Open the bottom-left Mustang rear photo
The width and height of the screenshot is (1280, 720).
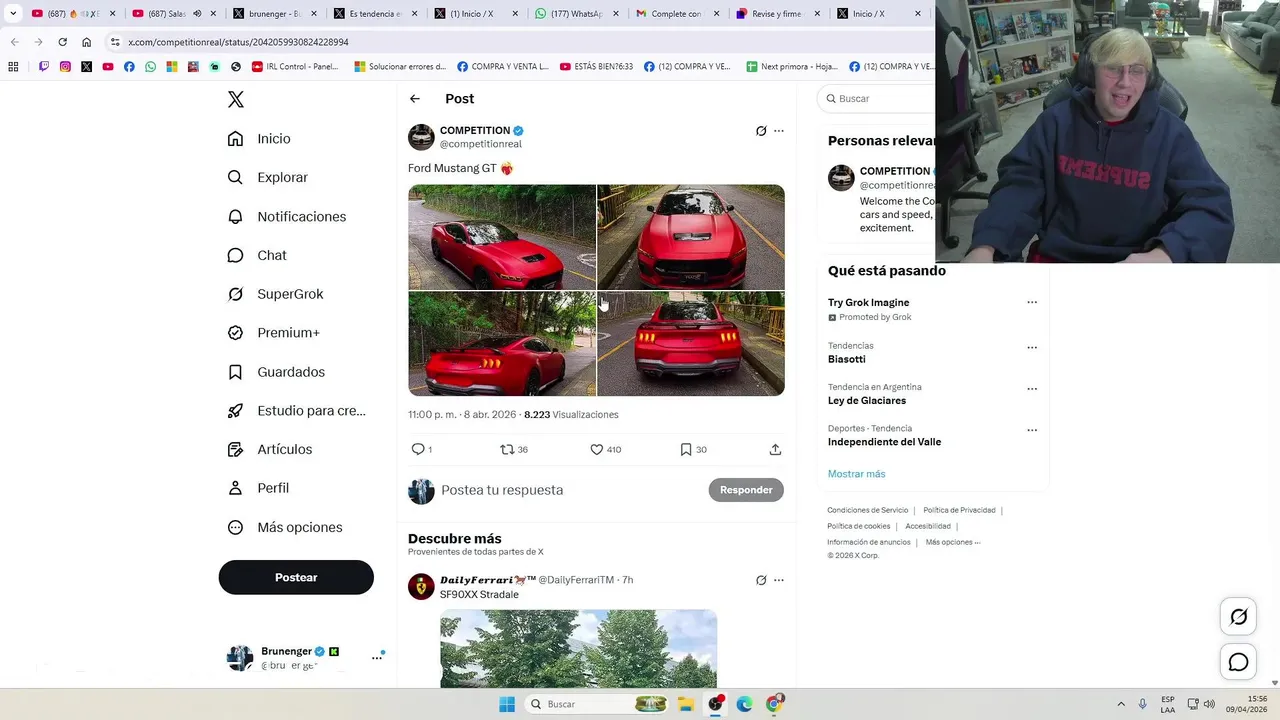pos(502,344)
